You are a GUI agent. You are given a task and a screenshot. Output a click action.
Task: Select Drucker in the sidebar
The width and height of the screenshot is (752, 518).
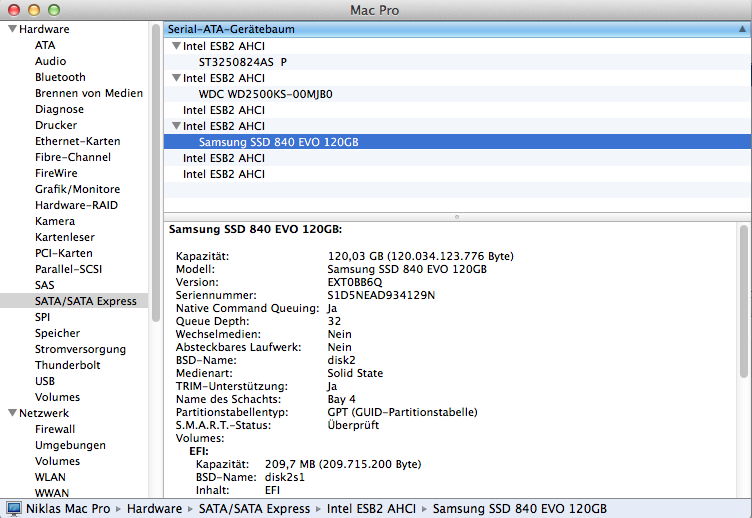(x=56, y=125)
